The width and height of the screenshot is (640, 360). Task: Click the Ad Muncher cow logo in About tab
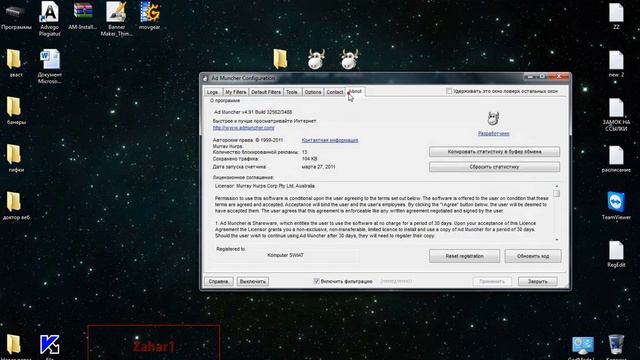[x=493, y=119]
